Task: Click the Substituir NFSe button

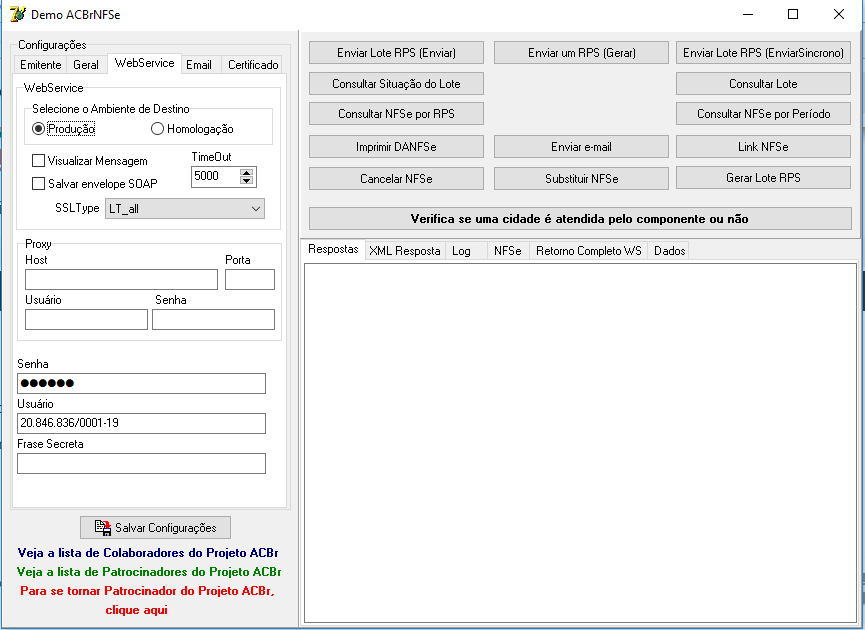Action: coord(581,178)
